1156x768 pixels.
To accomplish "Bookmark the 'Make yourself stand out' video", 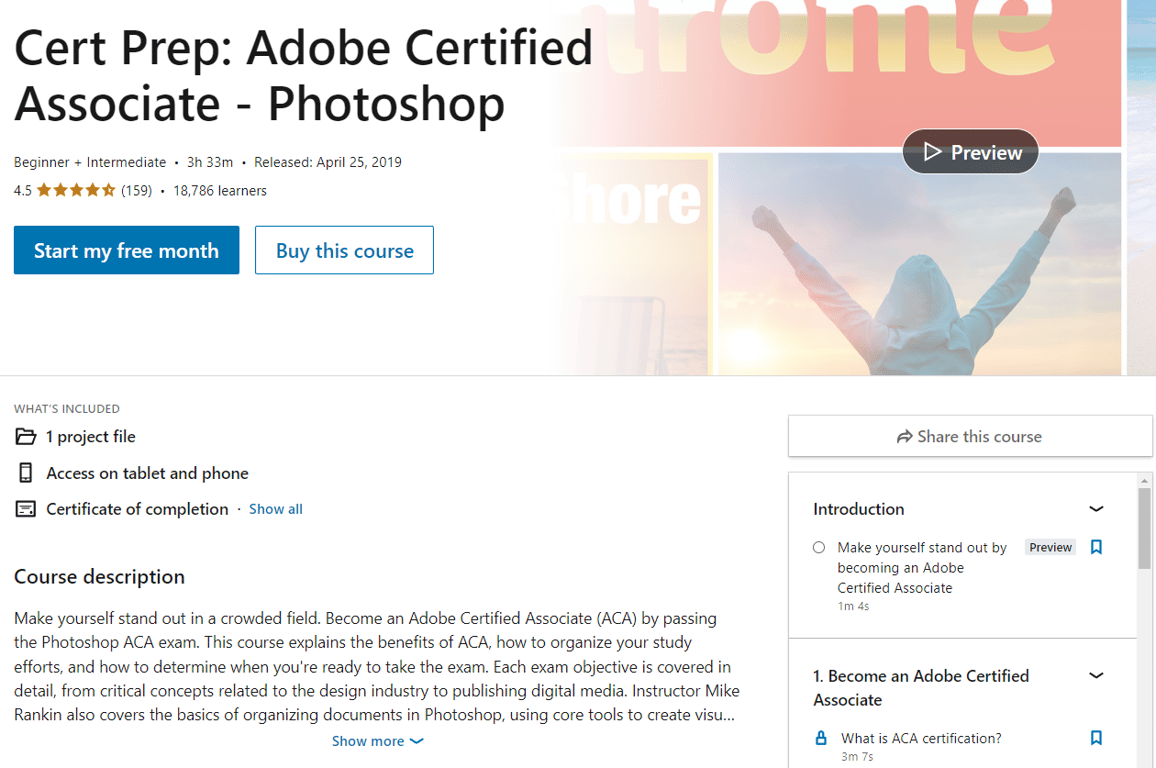I will click(x=1096, y=547).
